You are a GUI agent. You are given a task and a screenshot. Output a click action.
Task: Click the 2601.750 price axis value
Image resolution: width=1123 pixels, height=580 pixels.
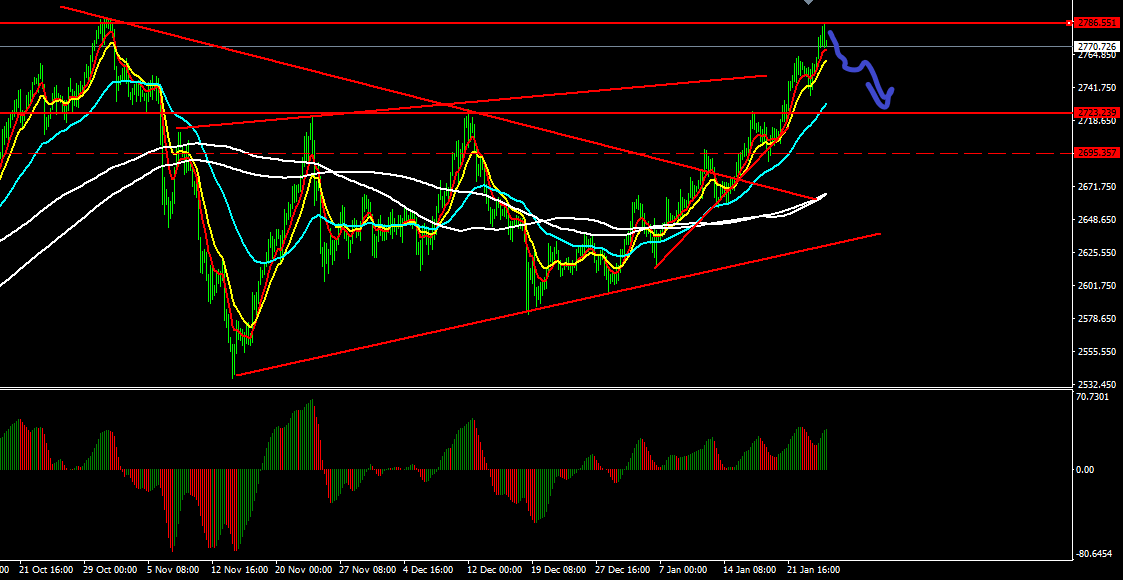1097,285
